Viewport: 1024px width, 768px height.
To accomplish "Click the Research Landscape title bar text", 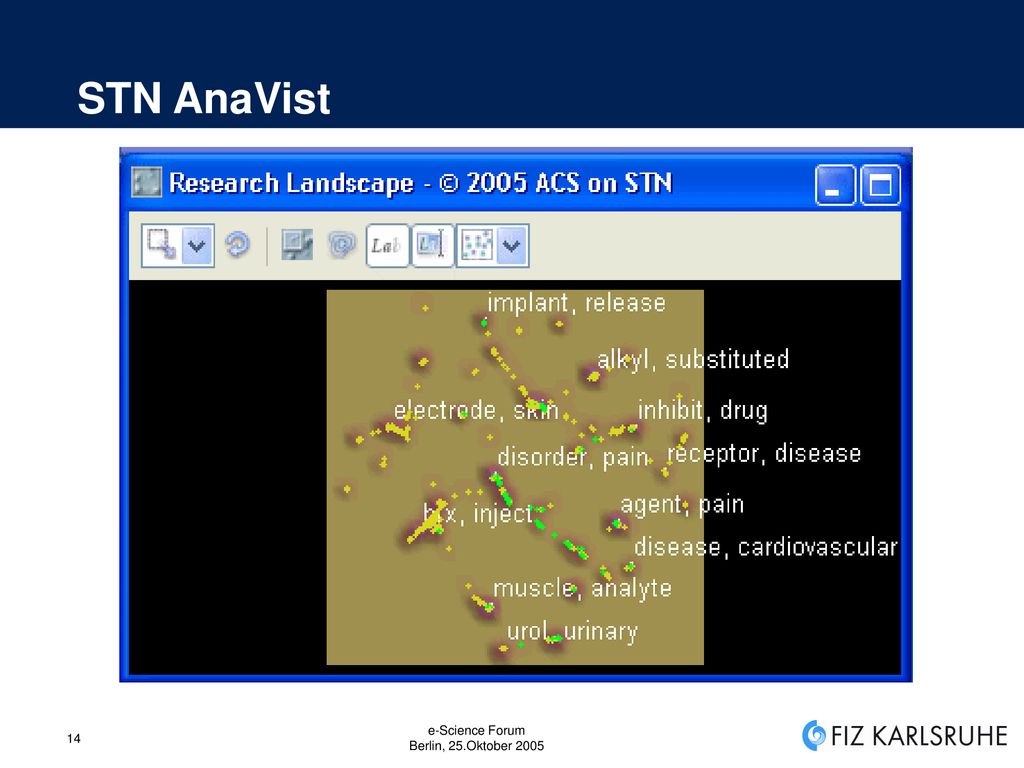I will click(x=421, y=183).
